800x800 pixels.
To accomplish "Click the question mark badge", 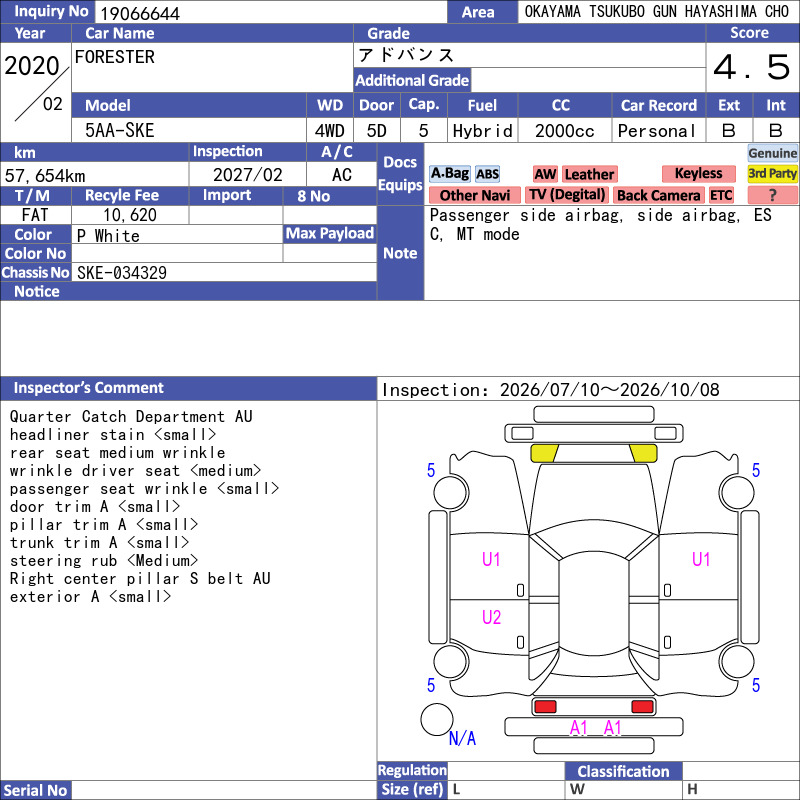I will pos(772,195).
